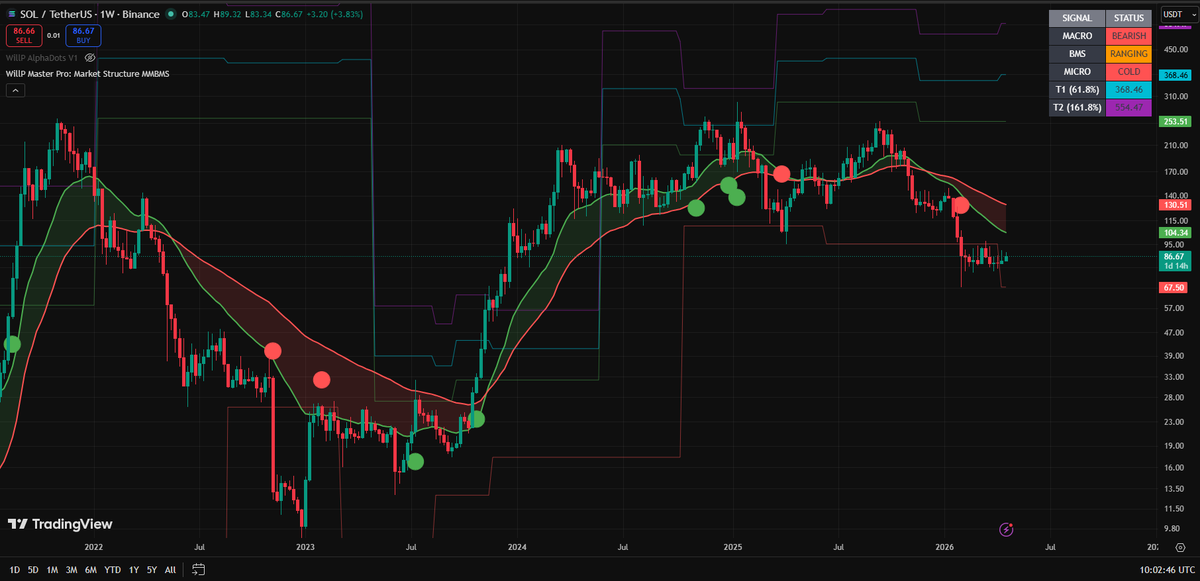Click the SIGNAL table header
The width and height of the screenshot is (1200, 581).
pos(1076,18)
